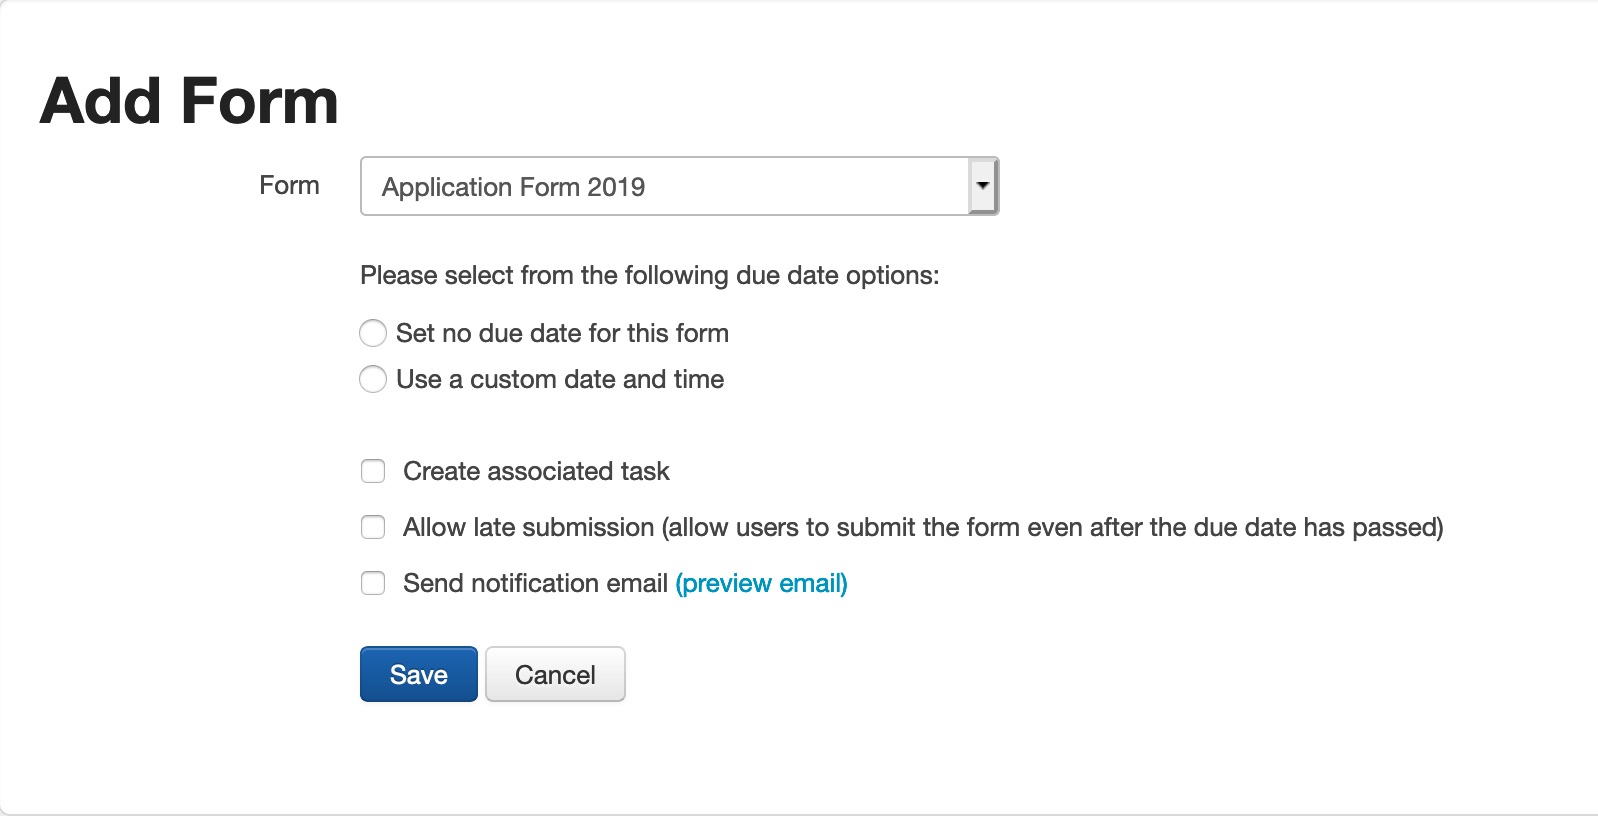This screenshot has width=1598, height=816.
Task: Click the "Add Form" page heading
Action: click(189, 102)
